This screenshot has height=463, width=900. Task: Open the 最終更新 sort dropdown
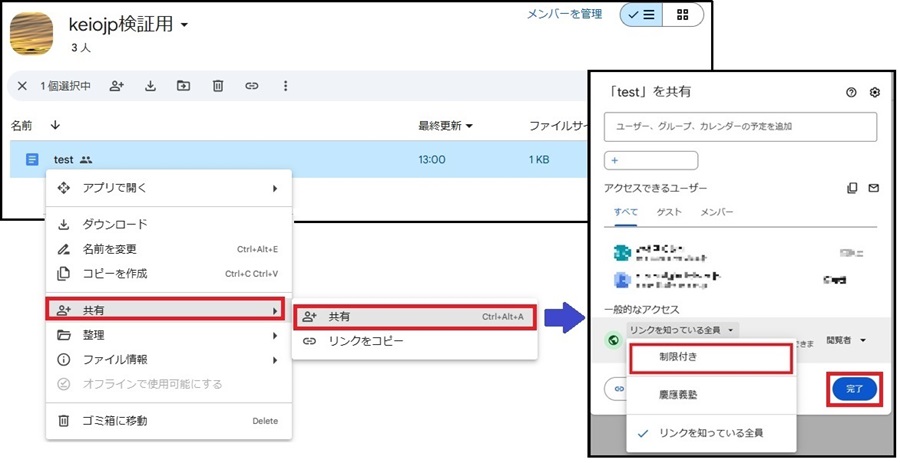pos(446,126)
